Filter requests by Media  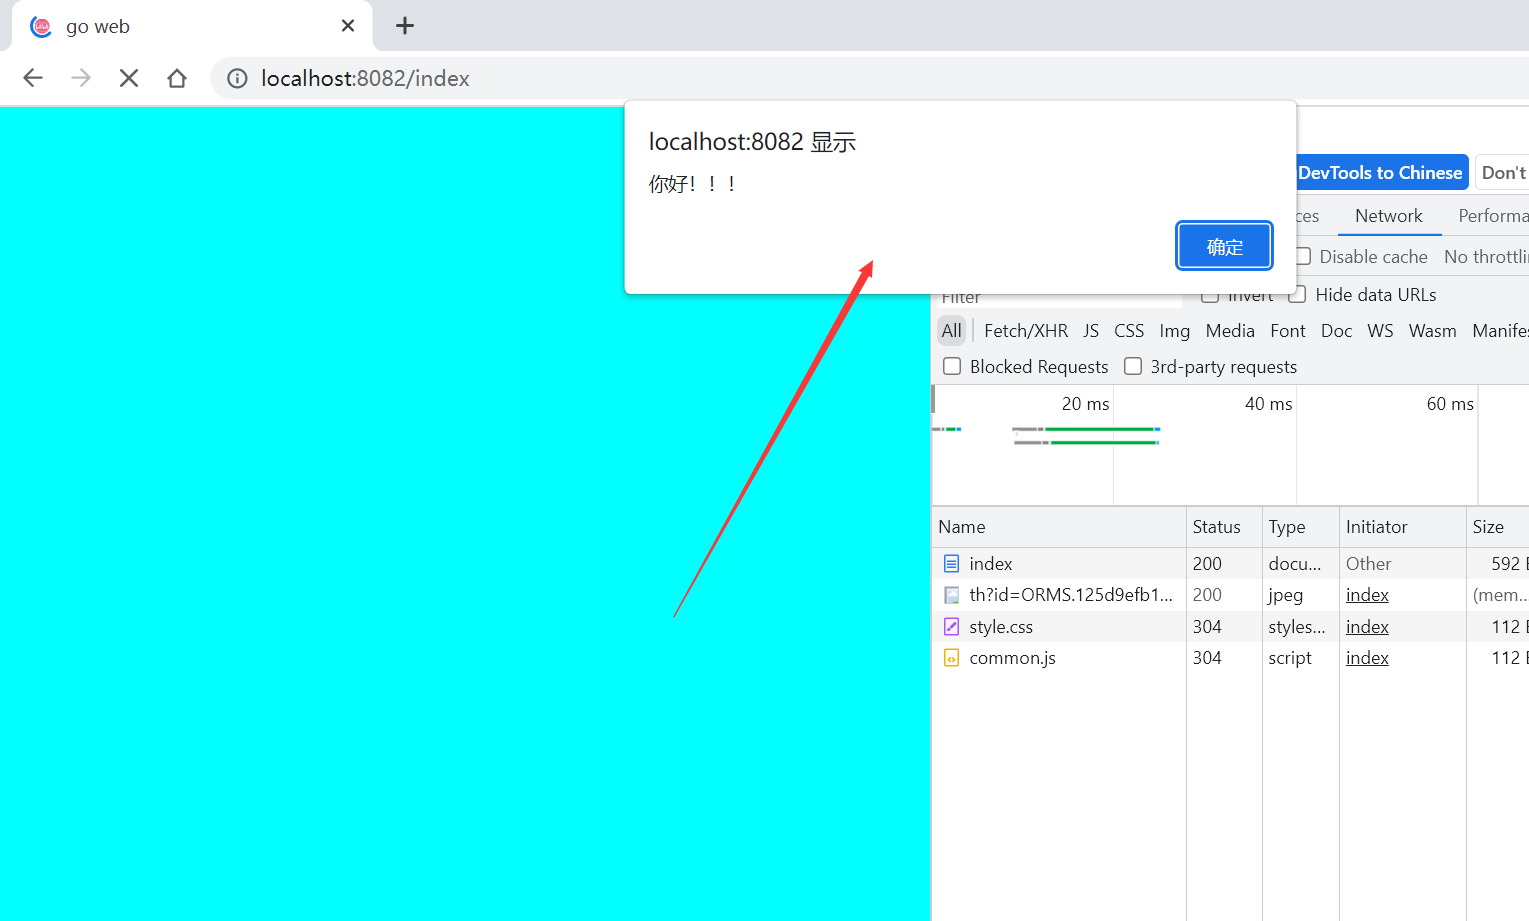pos(1230,331)
